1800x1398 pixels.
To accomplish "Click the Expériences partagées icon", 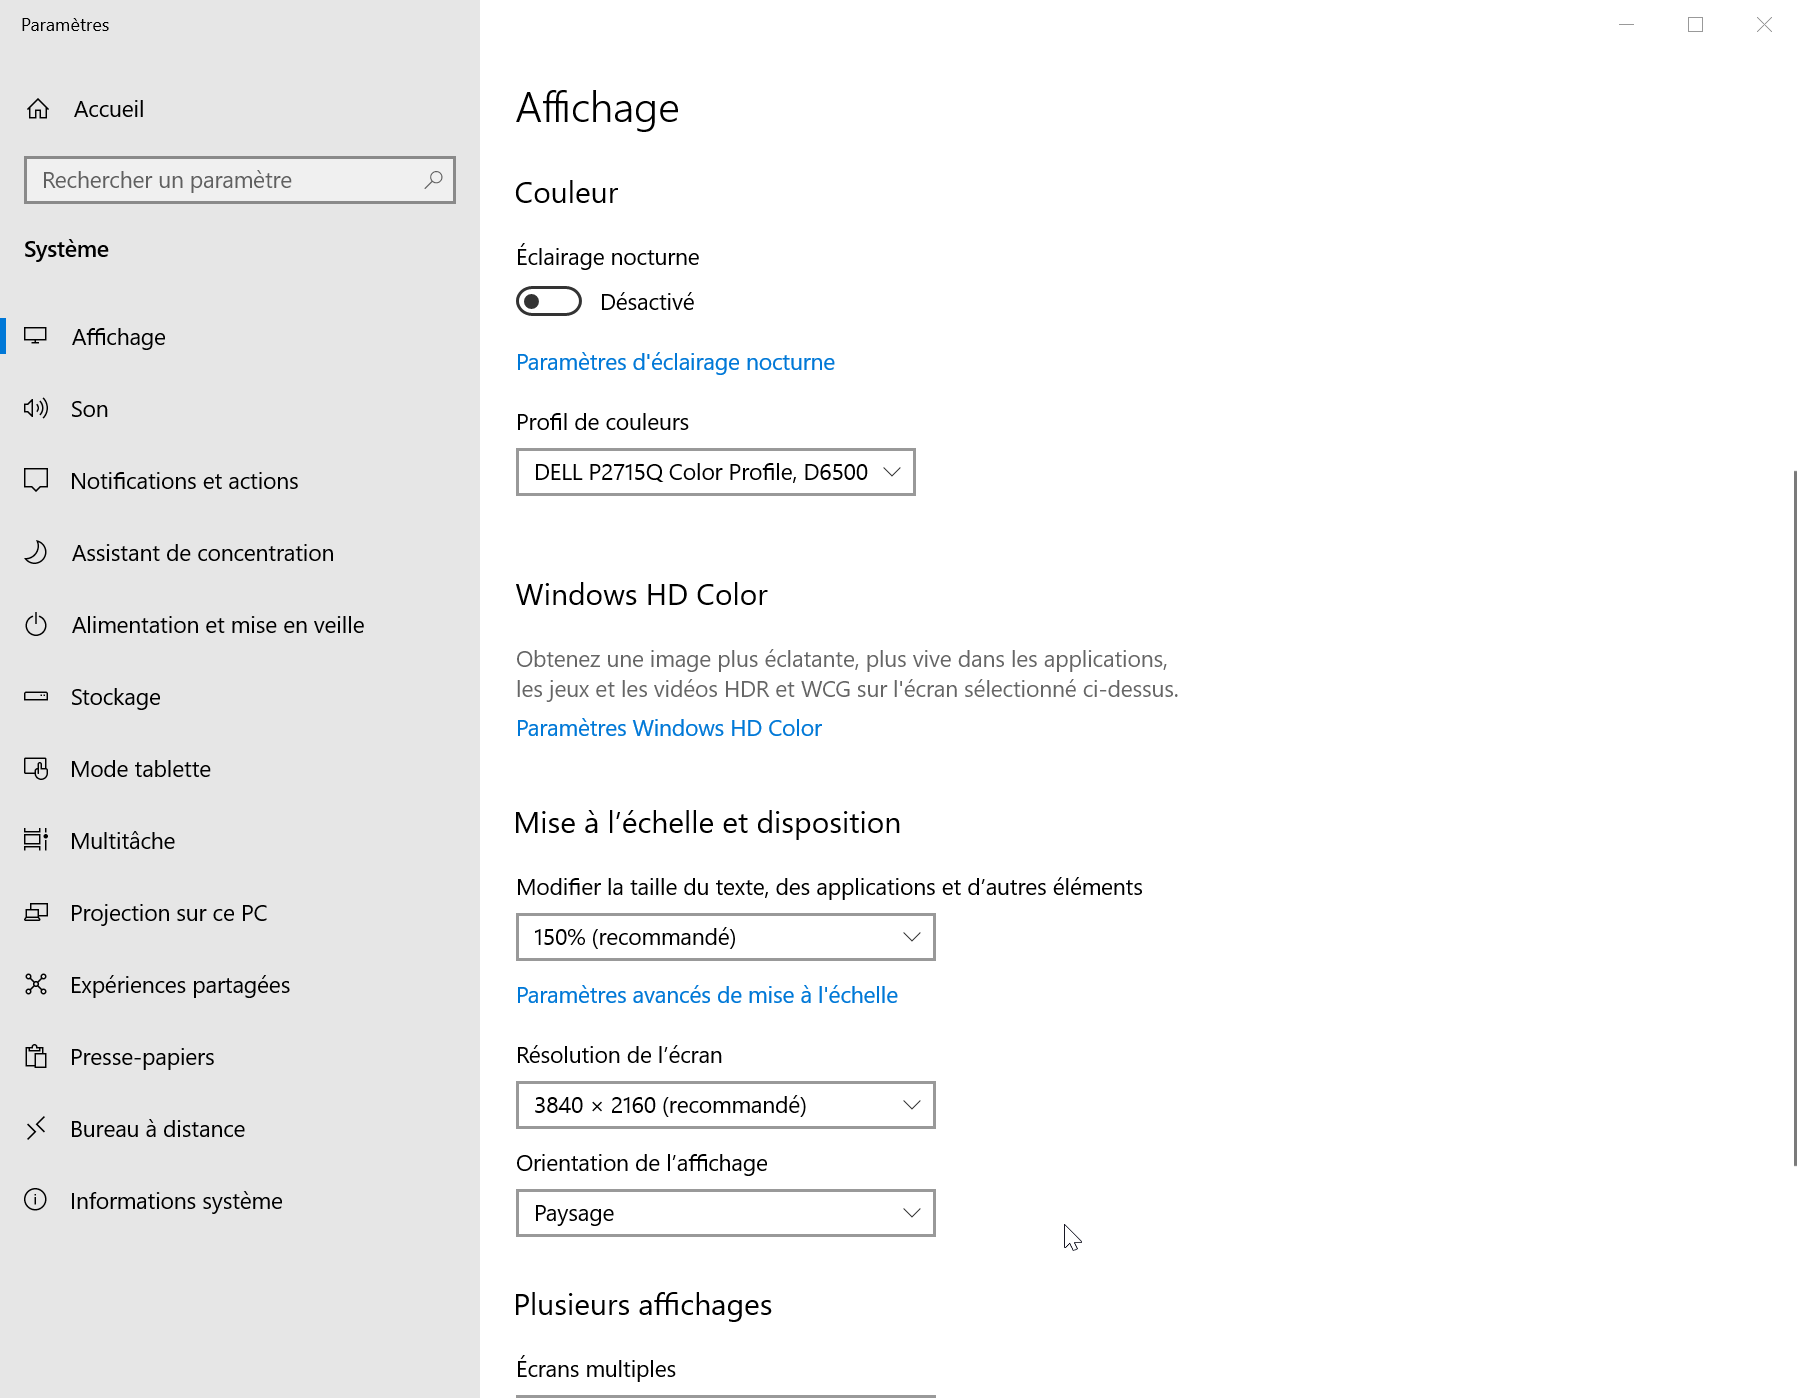I will 36,984.
